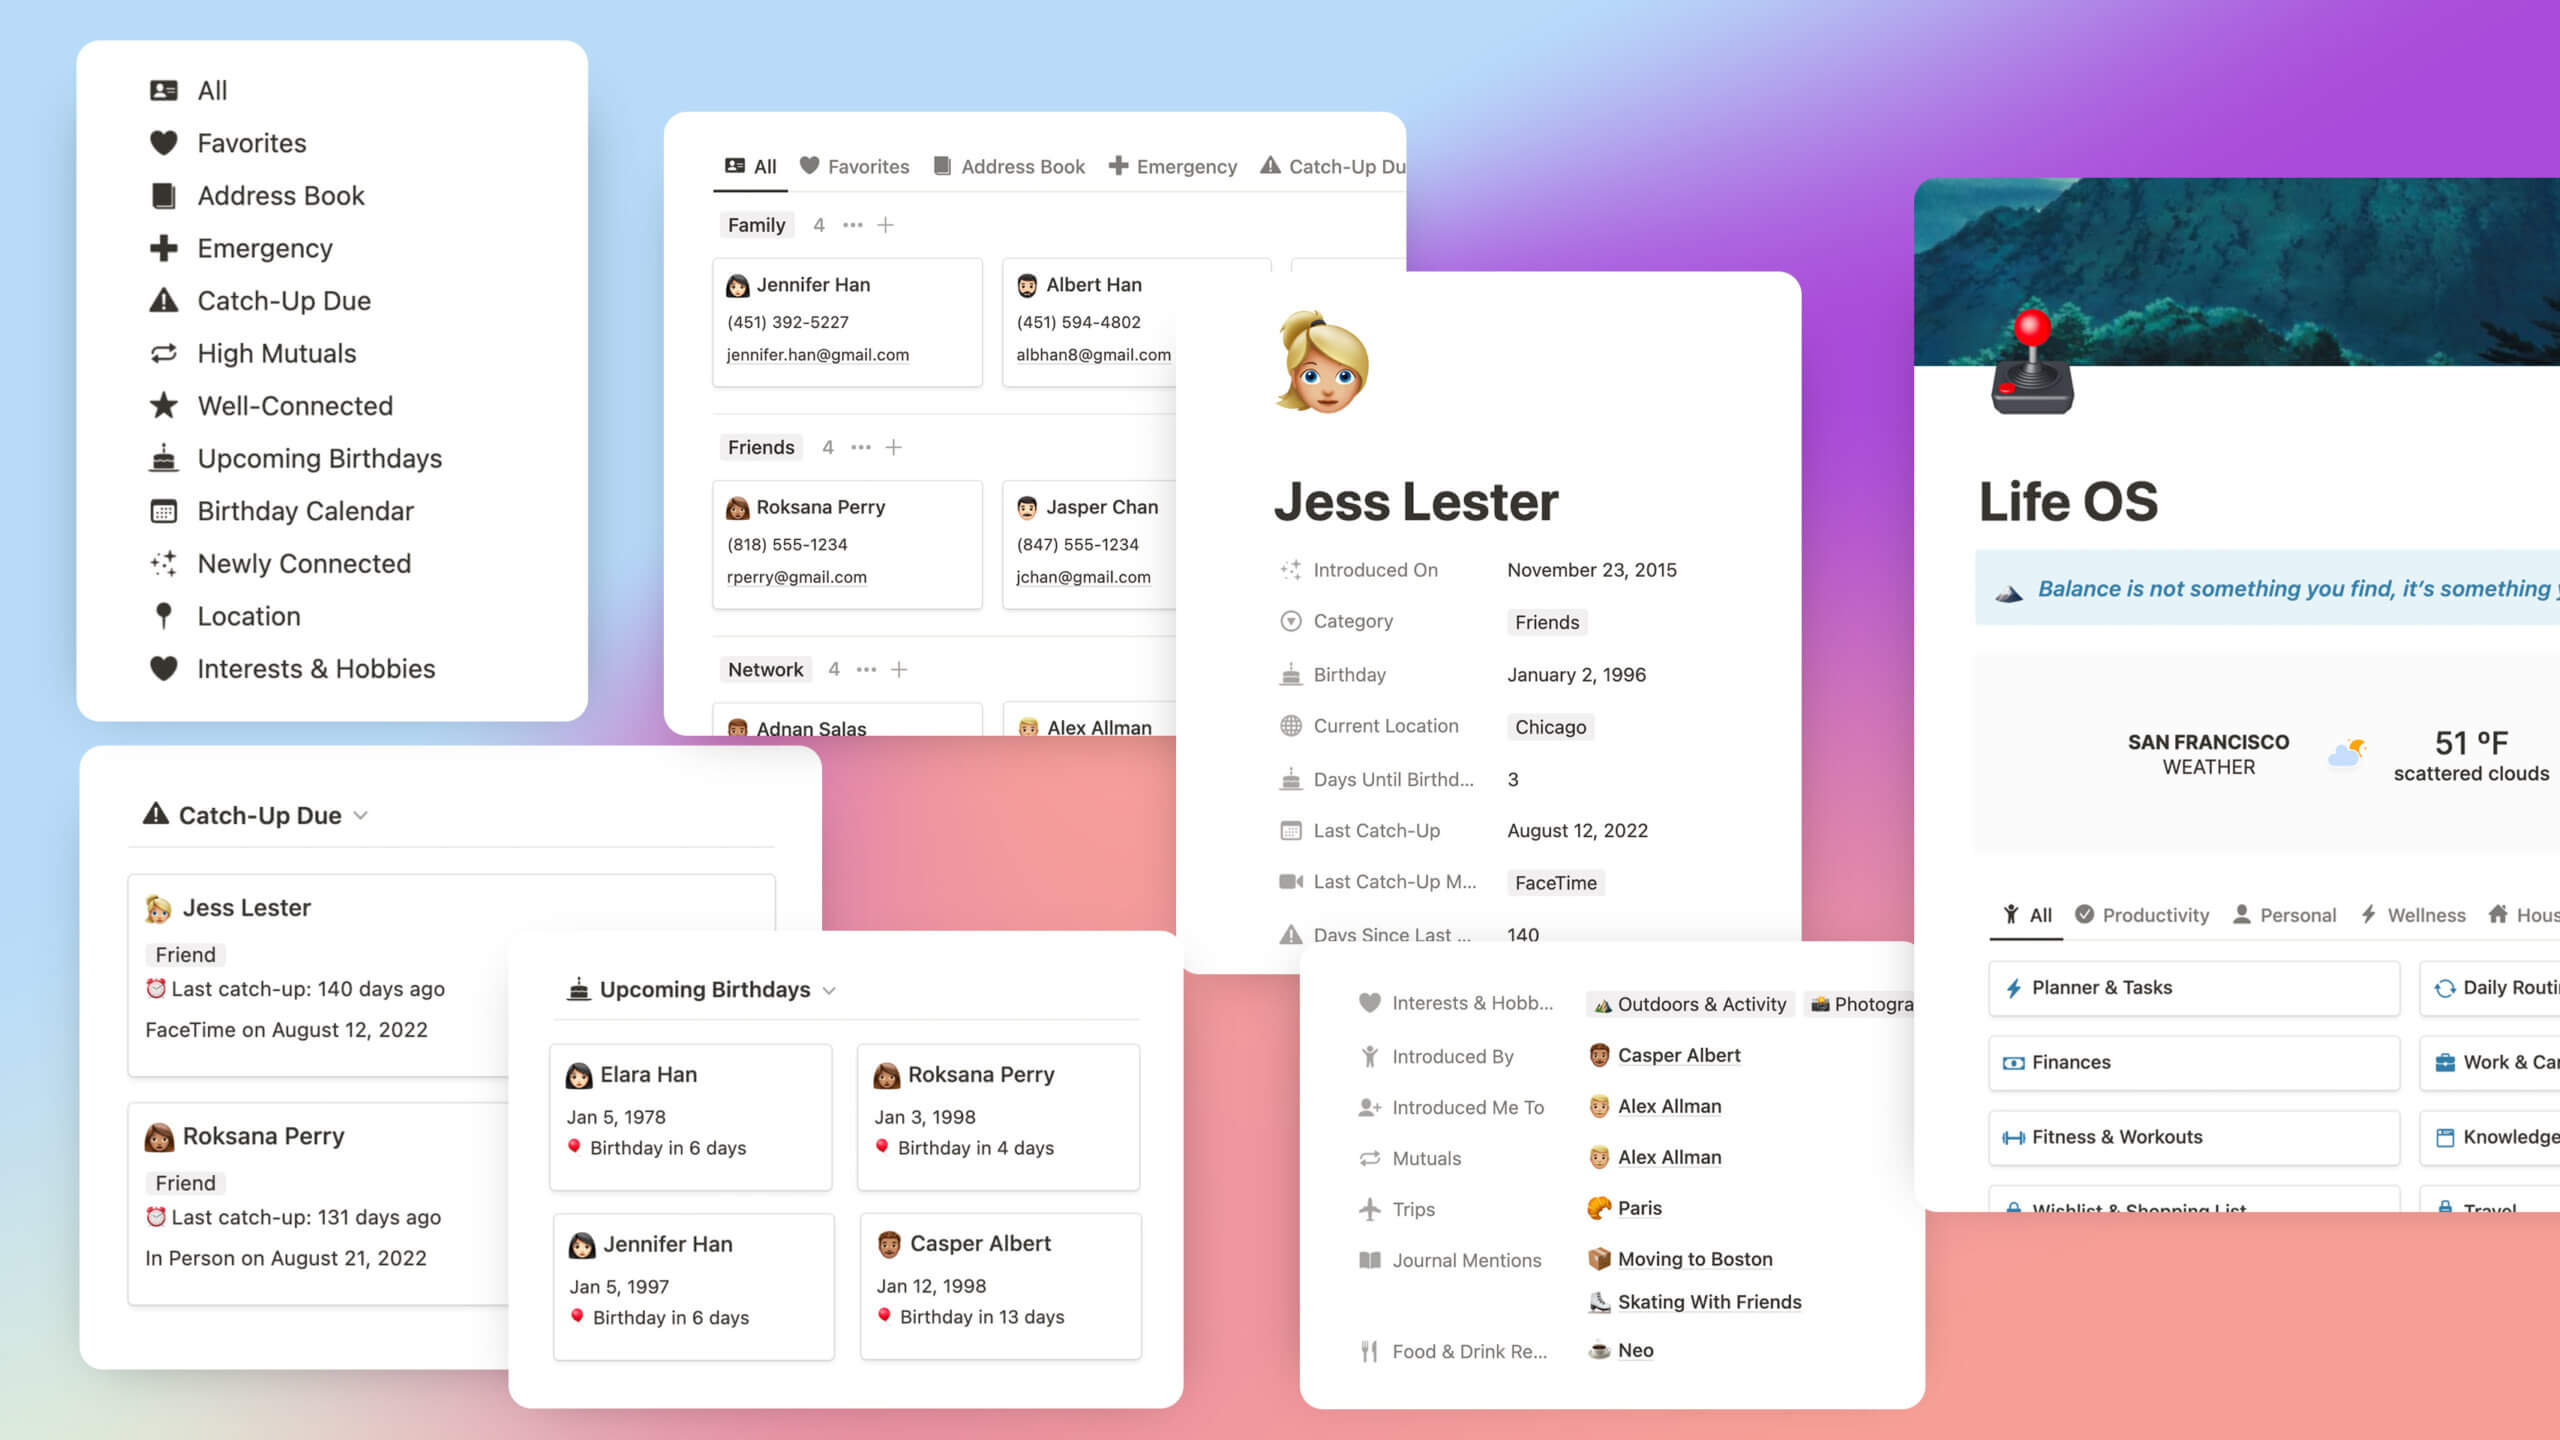The height and width of the screenshot is (1440, 2560).
Task: Toggle the Well-Connected filter on
Action: [294, 404]
